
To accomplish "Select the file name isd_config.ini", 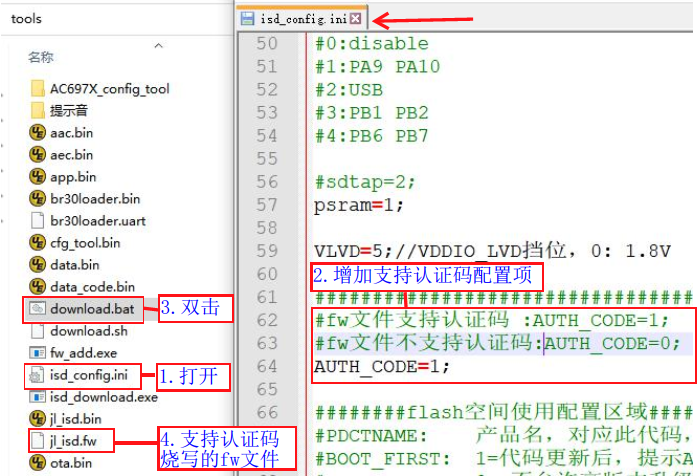I will pyautogui.click(x=89, y=375).
